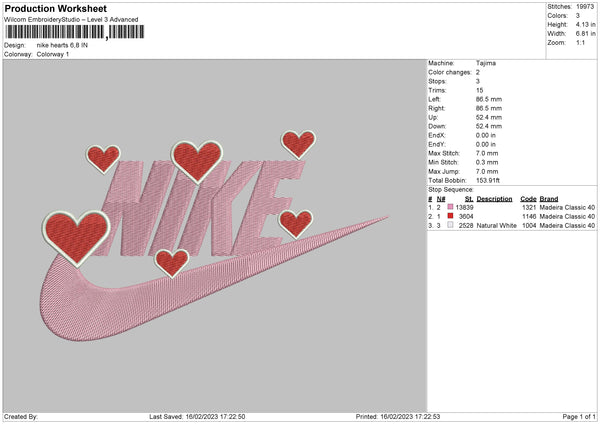Screen dimensions: 600x424
Task: Click the red thread swatch for code 1146
Action: click(450, 216)
